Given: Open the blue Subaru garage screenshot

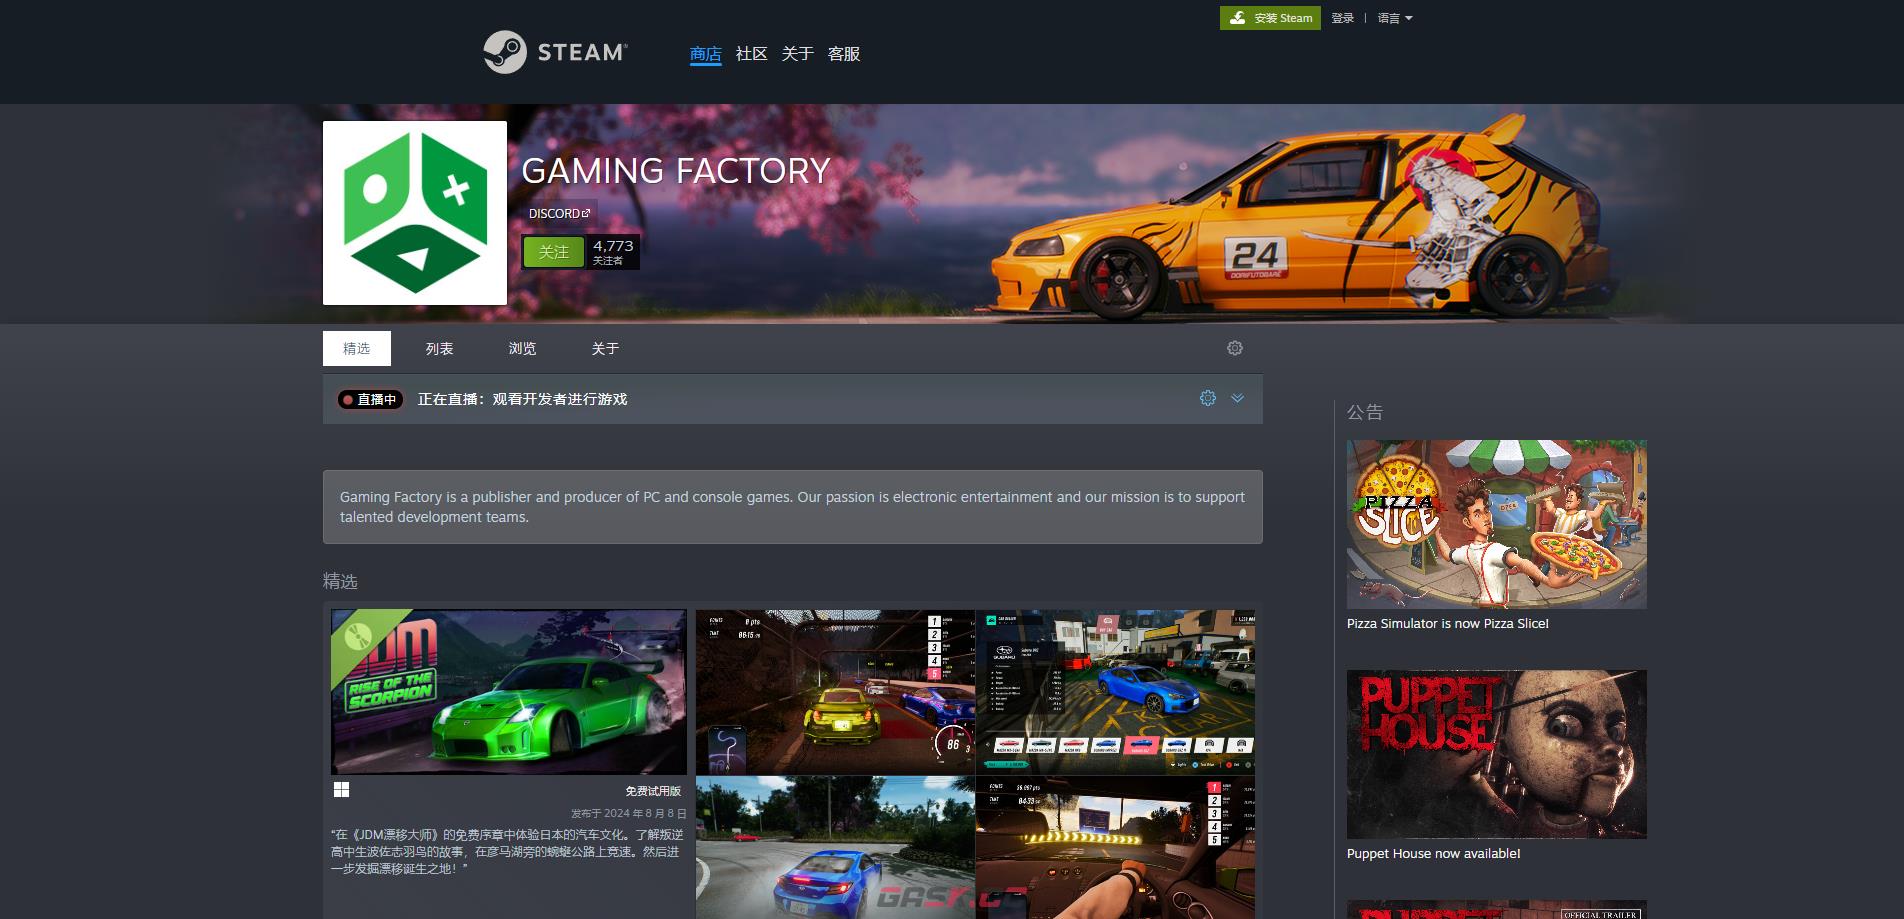Looking at the screenshot, I should (x=1115, y=692).
